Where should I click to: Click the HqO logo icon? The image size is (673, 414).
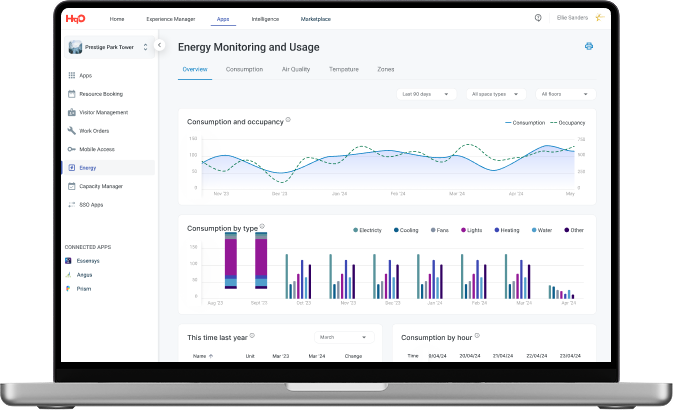(75, 18)
